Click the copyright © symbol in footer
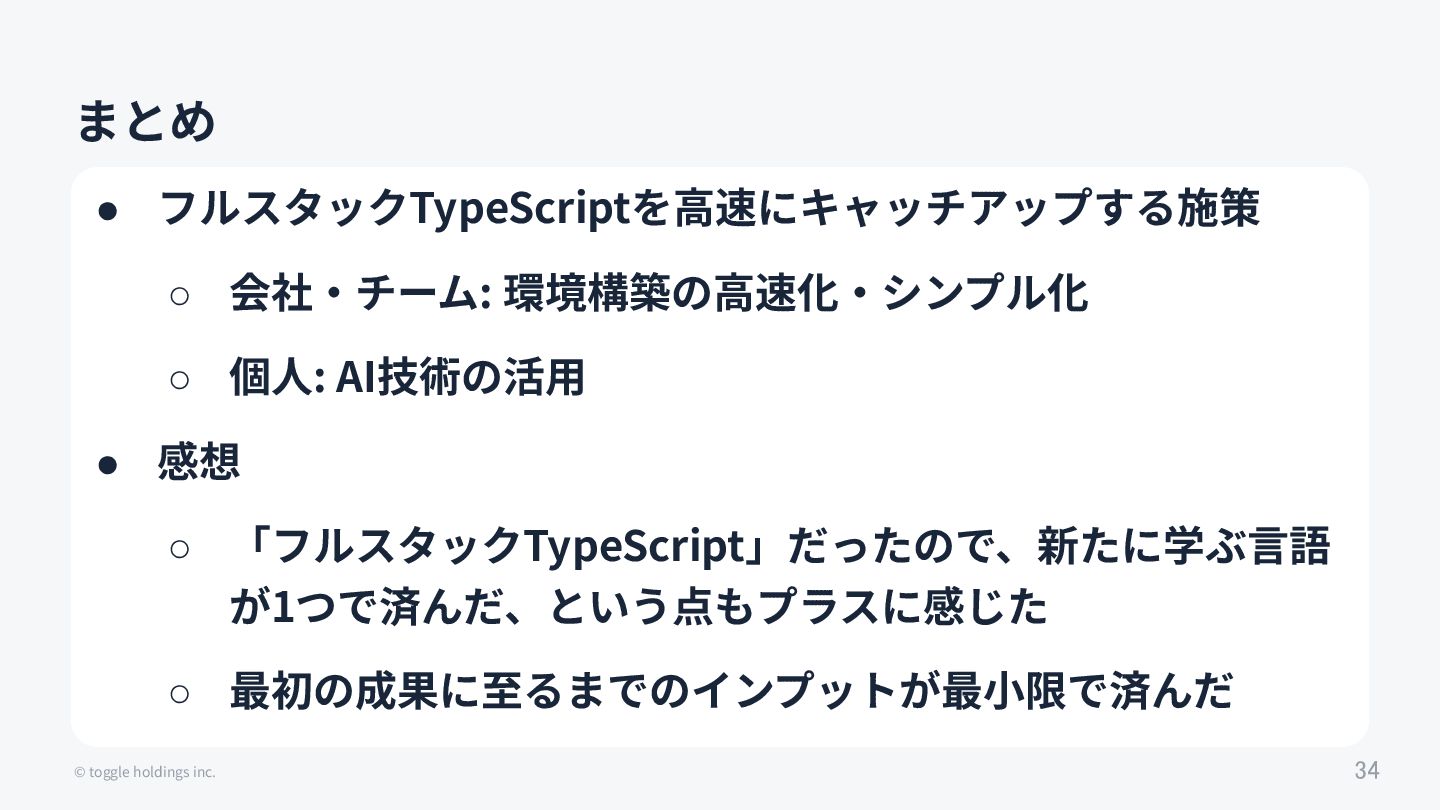 pyautogui.click(x=80, y=772)
